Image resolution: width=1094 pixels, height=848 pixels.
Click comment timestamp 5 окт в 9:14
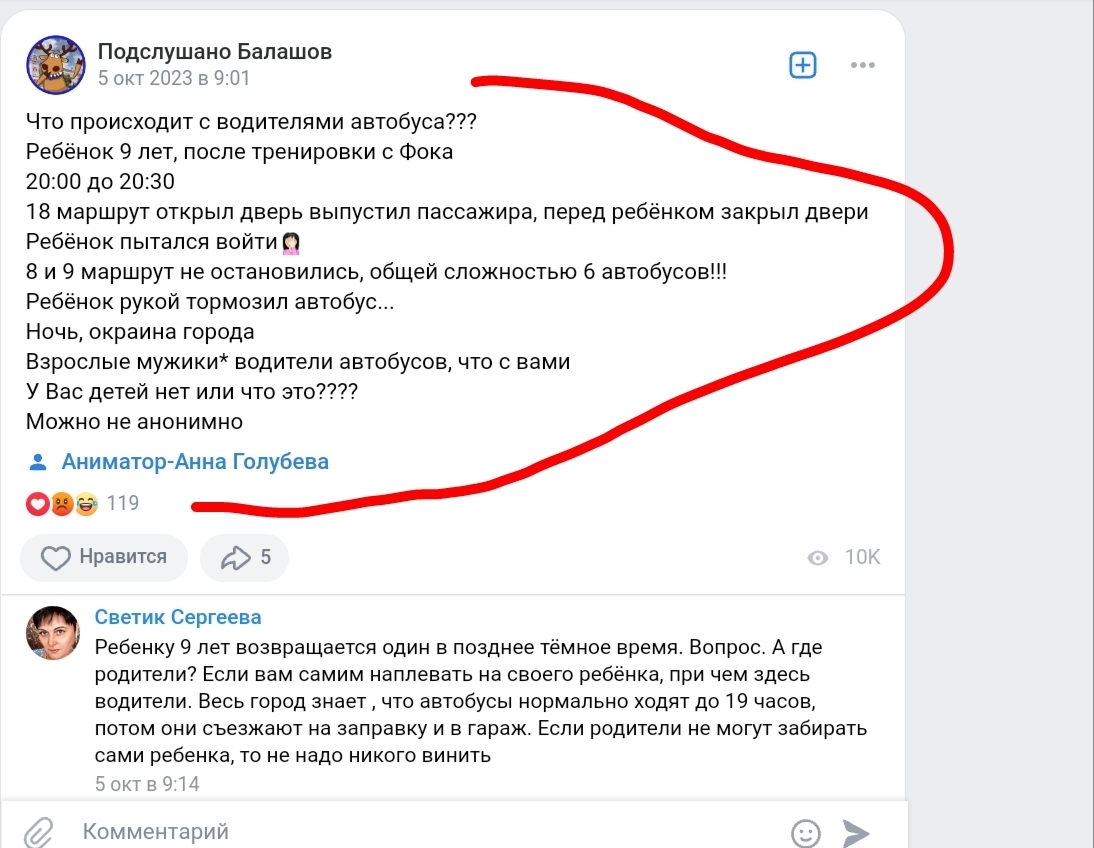(147, 784)
